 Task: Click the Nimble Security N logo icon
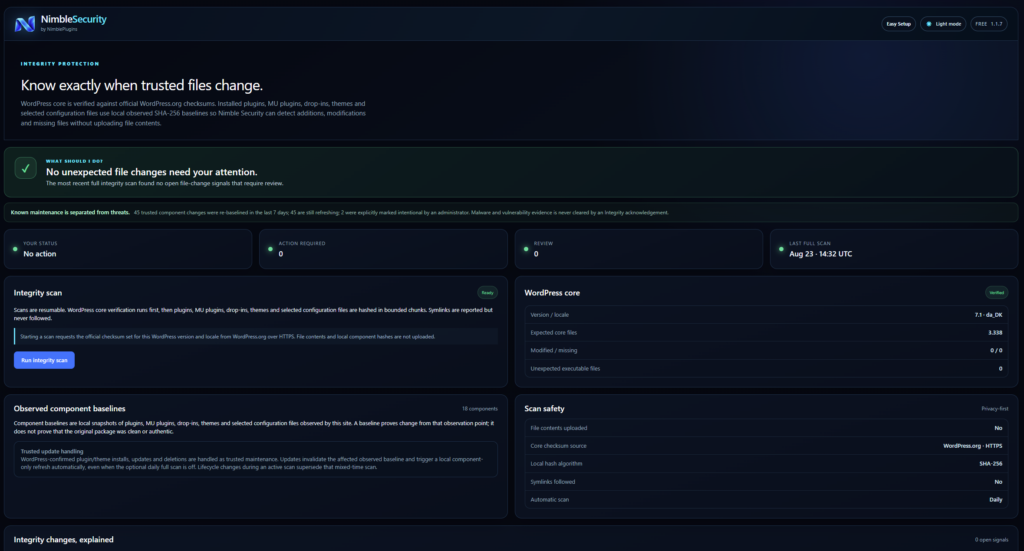pos(25,24)
